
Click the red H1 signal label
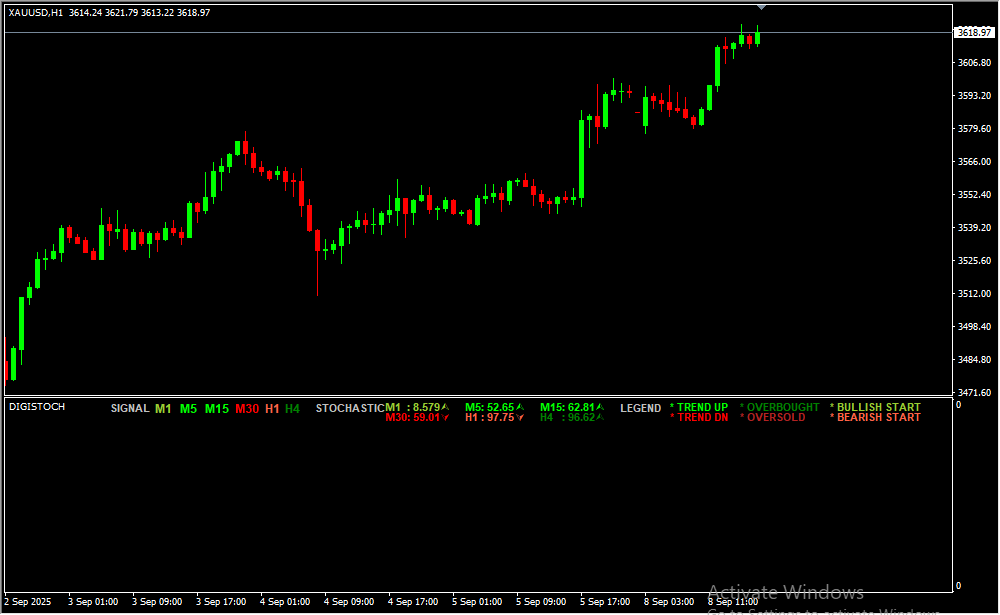pos(272,409)
